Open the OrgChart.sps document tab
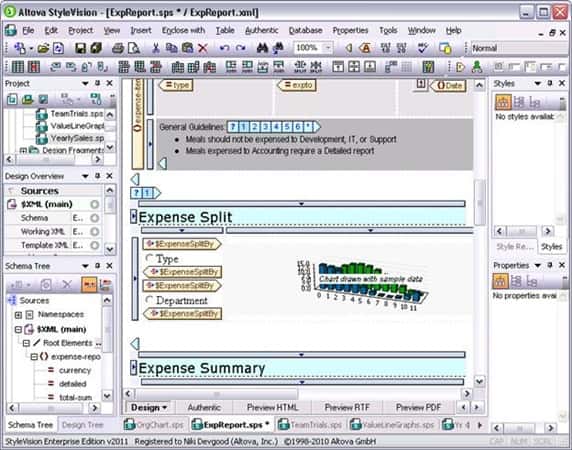 [153, 425]
